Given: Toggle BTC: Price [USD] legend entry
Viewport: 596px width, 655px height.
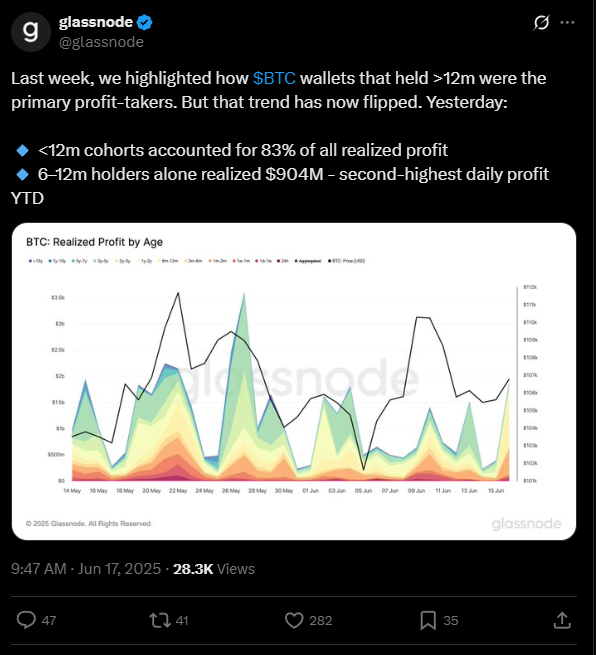Looking at the screenshot, I should pyautogui.click(x=346, y=261).
